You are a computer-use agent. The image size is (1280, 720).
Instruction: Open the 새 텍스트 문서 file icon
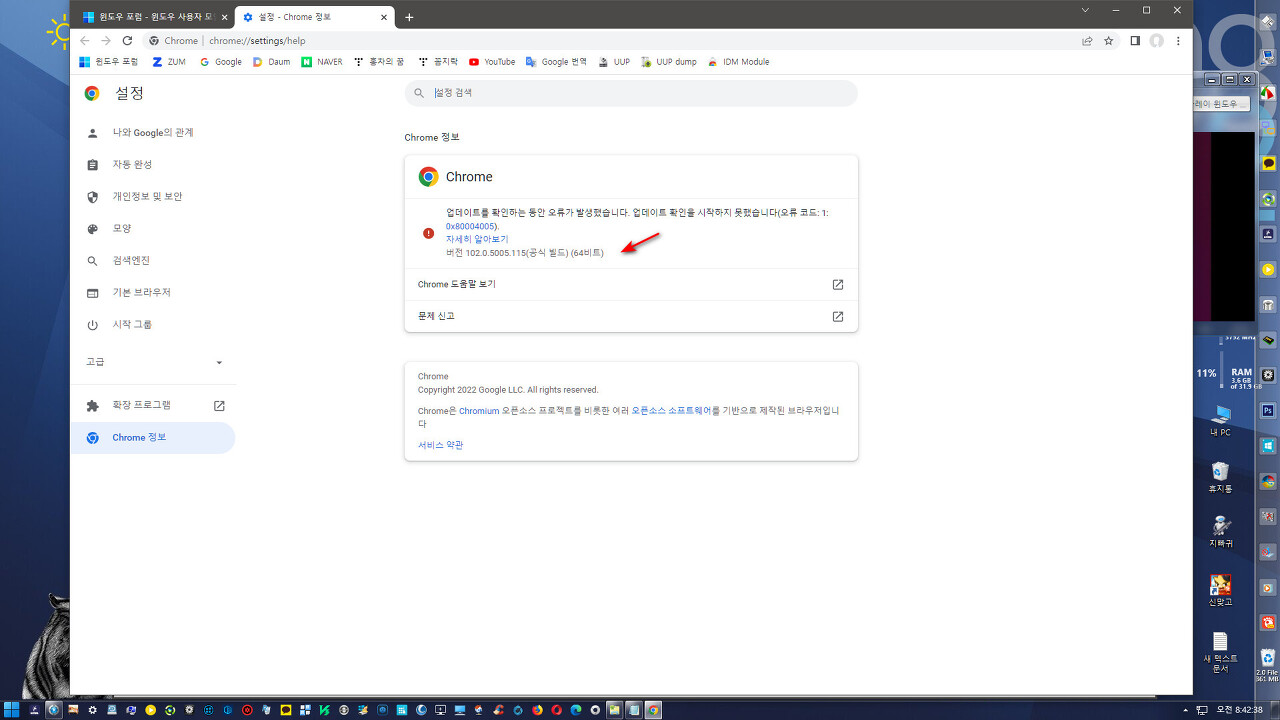(x=1220, y=652)
